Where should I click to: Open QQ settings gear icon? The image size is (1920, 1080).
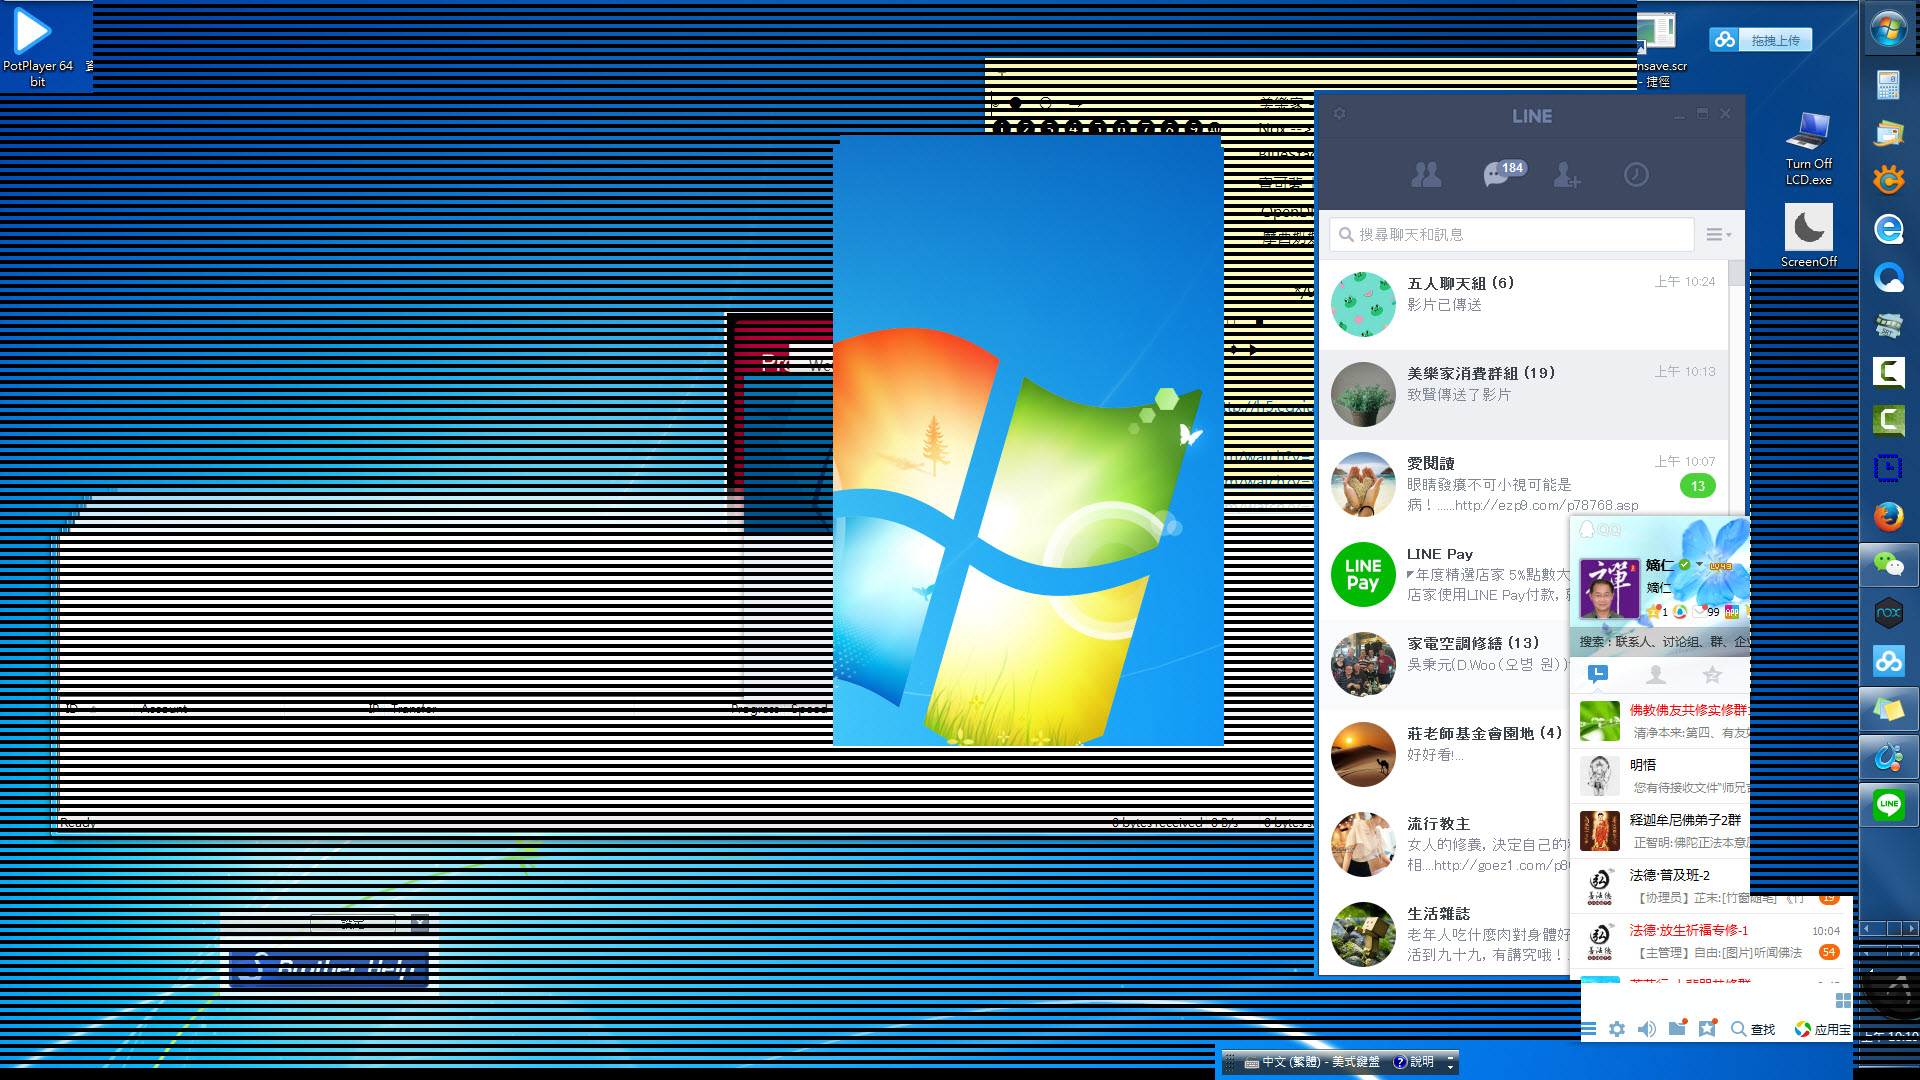(1617, 1029)
